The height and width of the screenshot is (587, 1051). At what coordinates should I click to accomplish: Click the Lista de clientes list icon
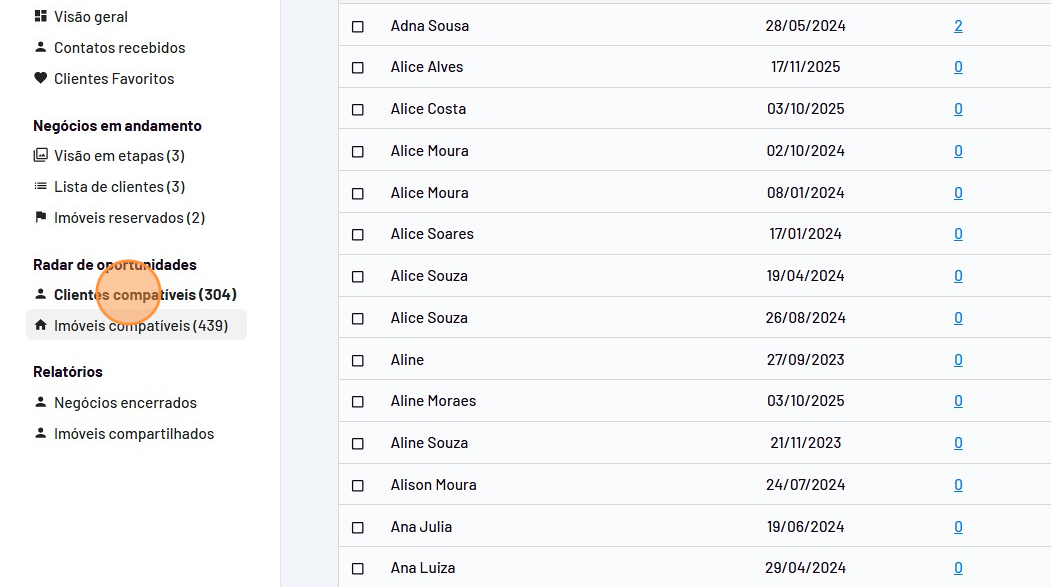[40, 186]
